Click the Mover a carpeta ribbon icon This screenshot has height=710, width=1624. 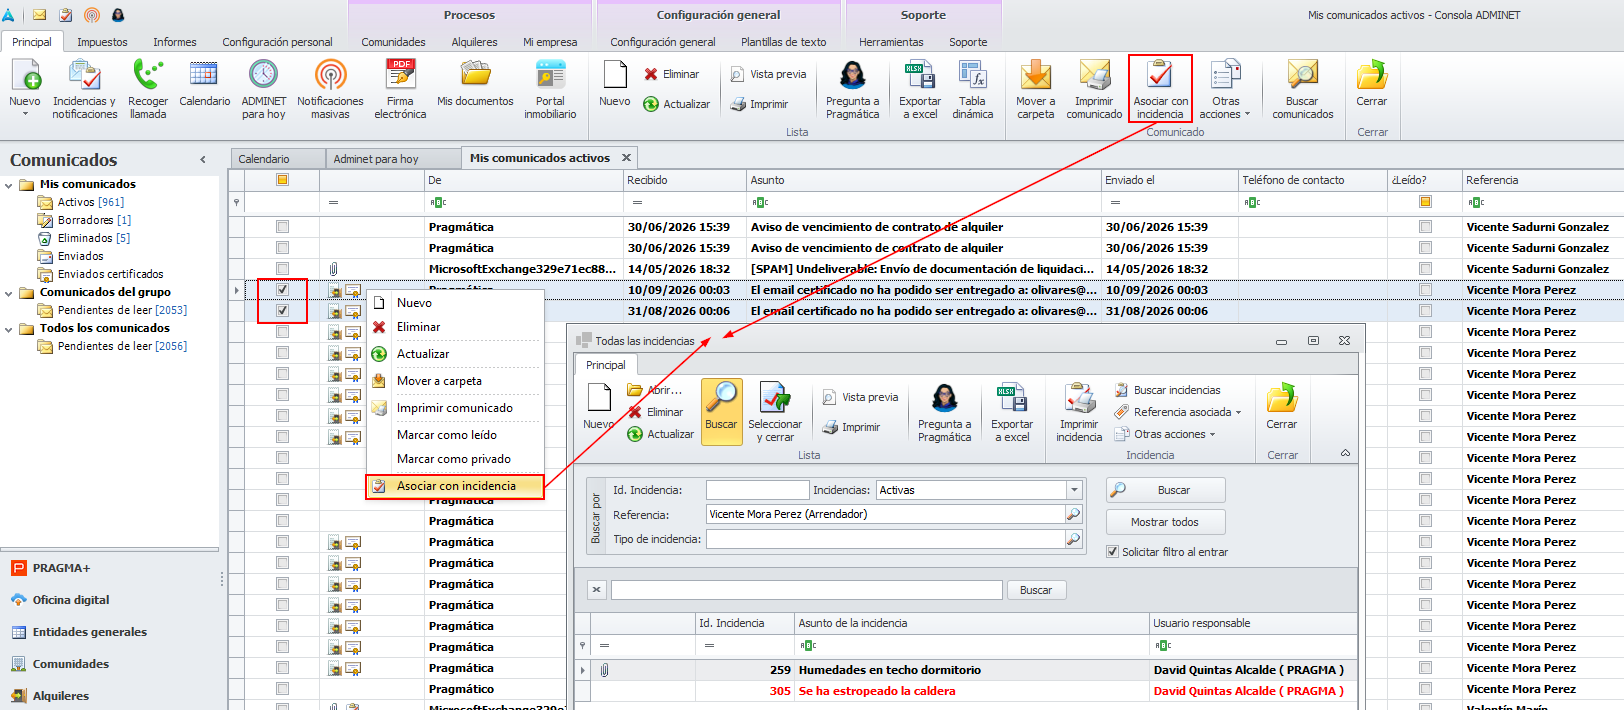click(1035, 89)
